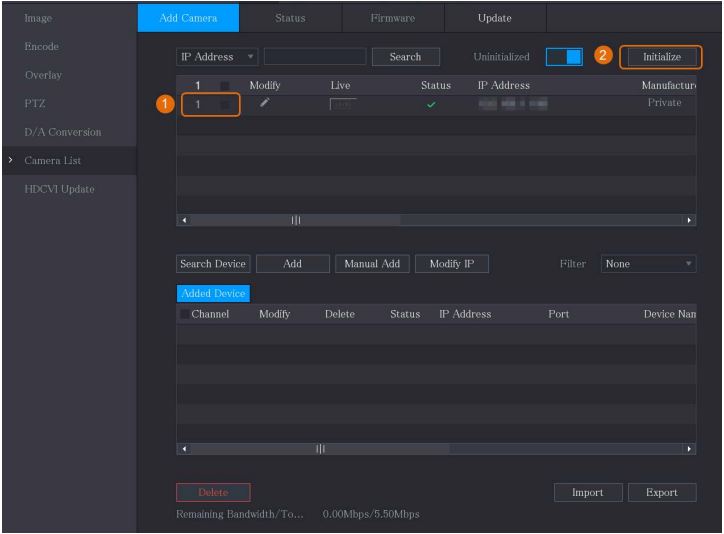Click the Delete column header in Added Device table
The height and width of the screenshot is (534, 724).
click(340, 314)
